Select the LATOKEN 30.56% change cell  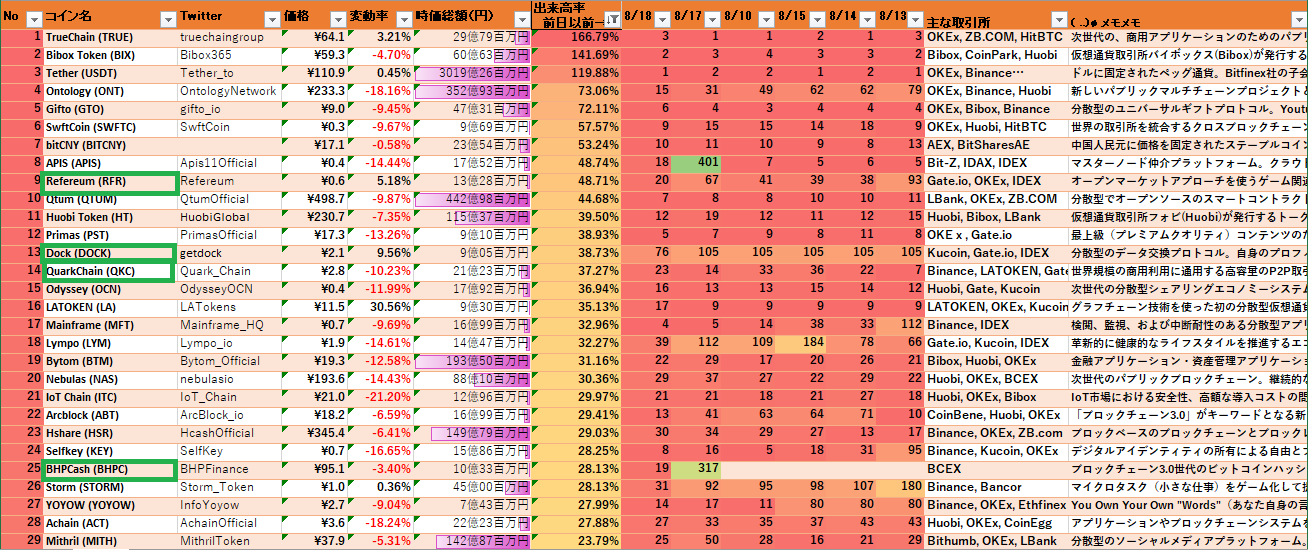pyautogui.click(x=380, y=307)
